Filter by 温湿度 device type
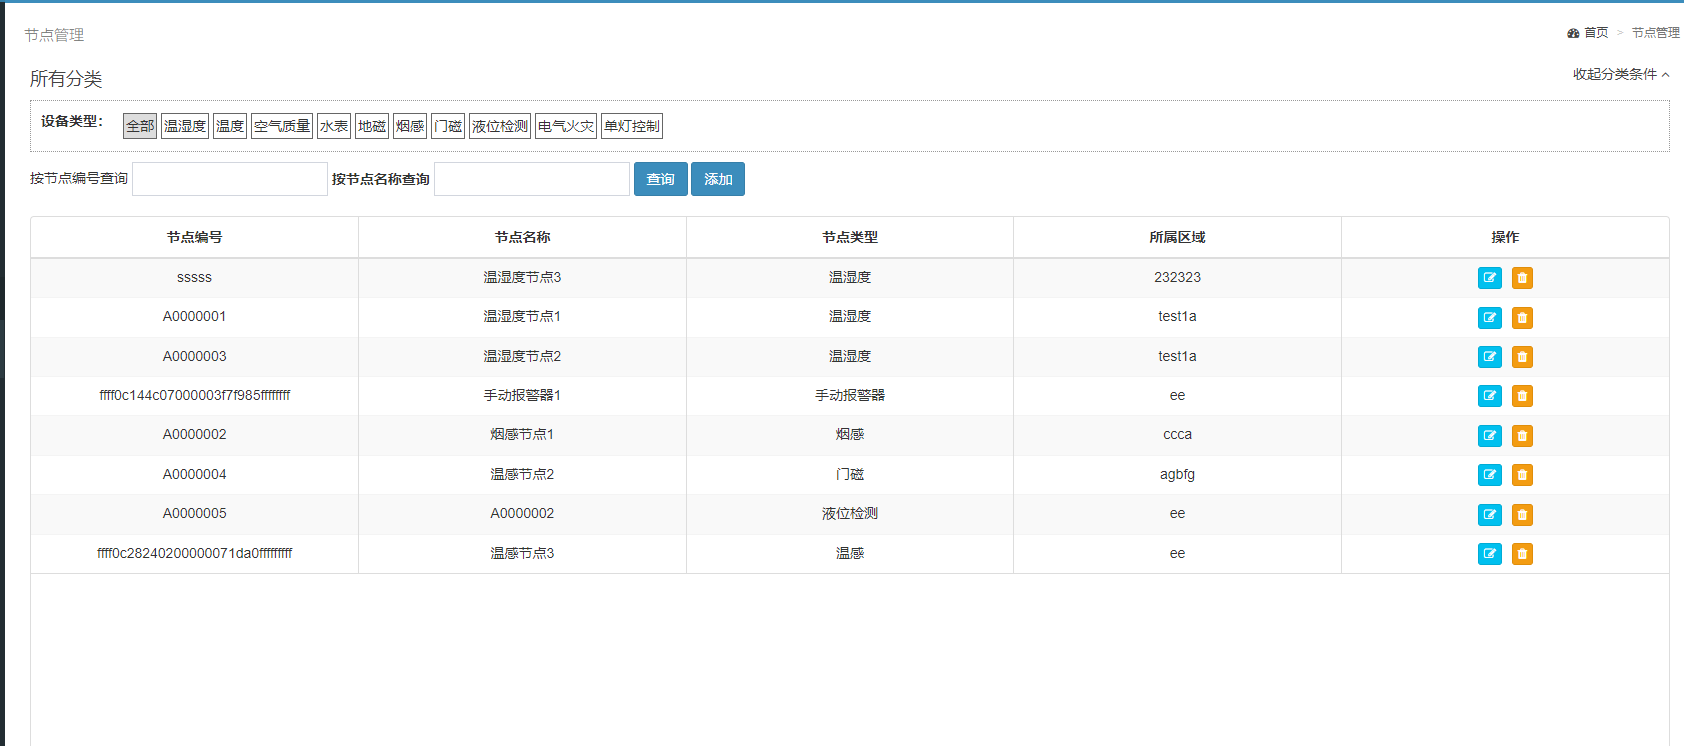The height and width of the screenshot is (746, 1684). click(x=185, y=126)
